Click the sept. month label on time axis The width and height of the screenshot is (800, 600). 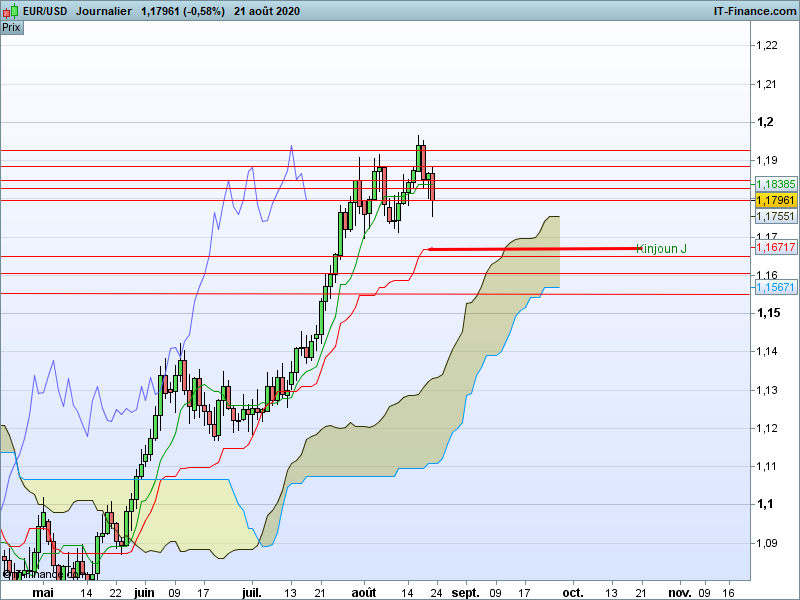(465, 592)
